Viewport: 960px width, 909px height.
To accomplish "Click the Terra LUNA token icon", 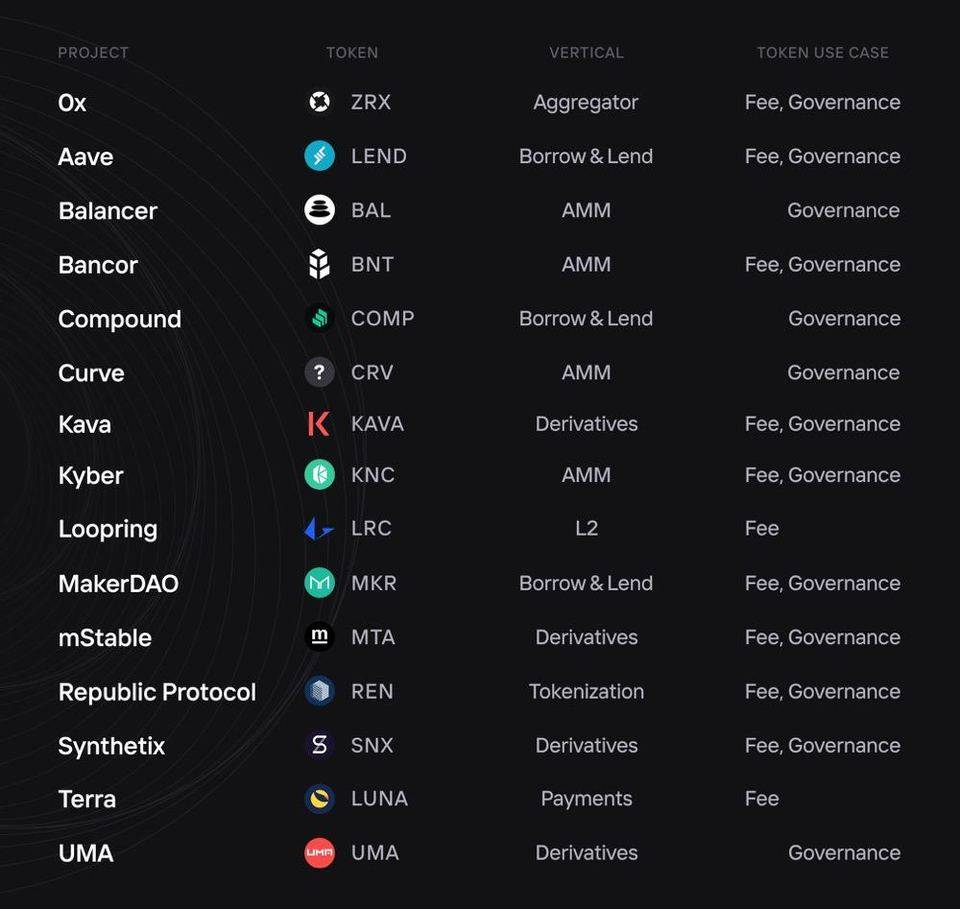I will (x=319, y=799).
